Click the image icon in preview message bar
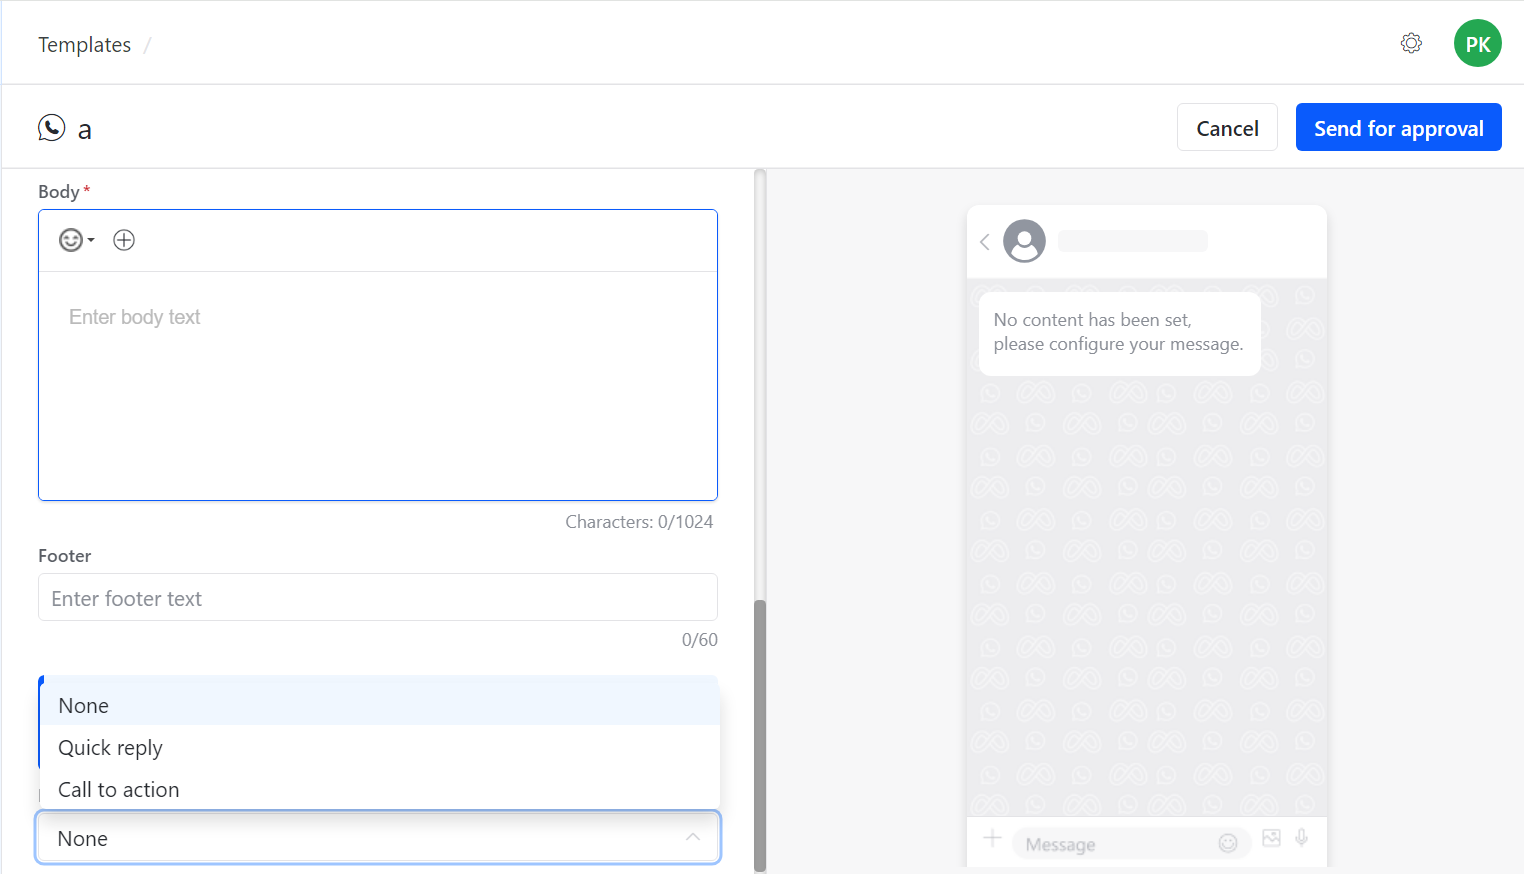The height and width of the screenshot is (874, 1524). tap(1271, 838)
